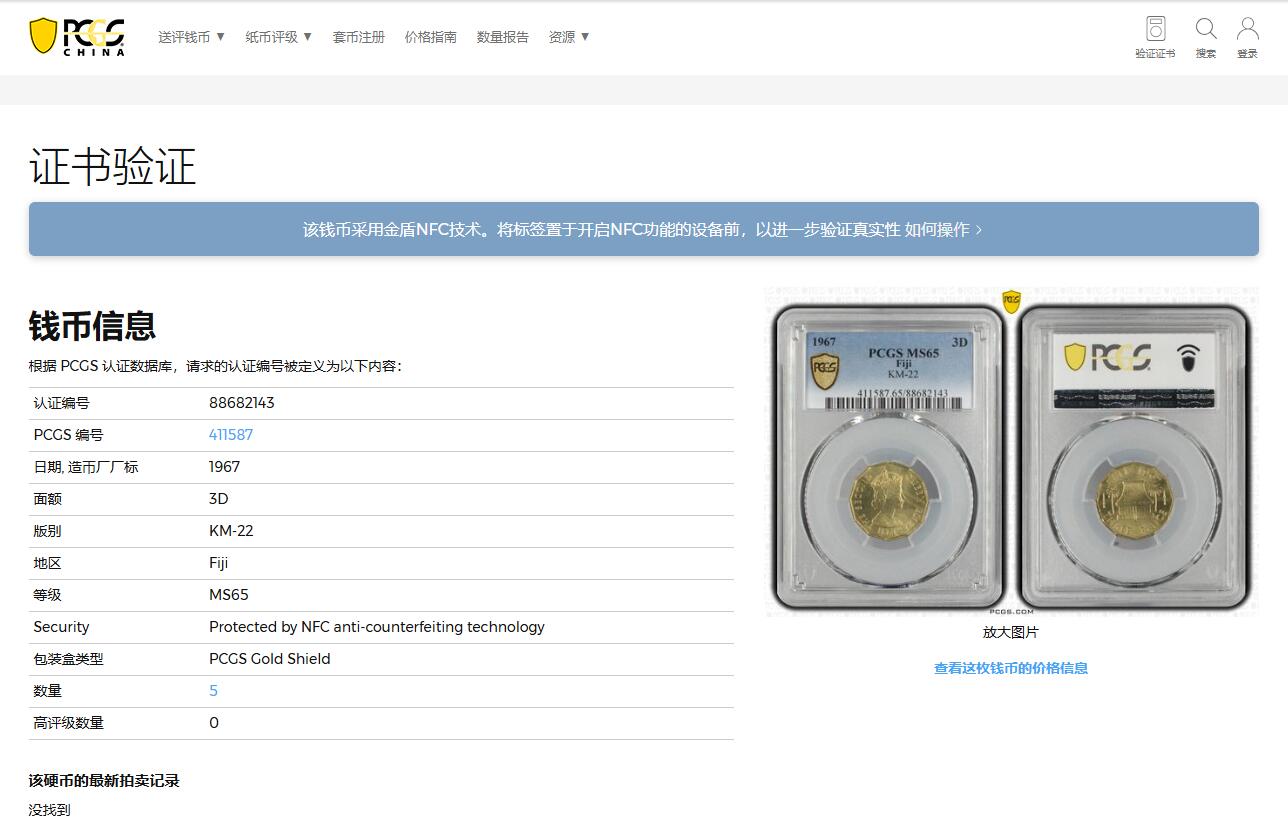
Task: Click the 登录 login icon
Action: [x=1247, y=37]
